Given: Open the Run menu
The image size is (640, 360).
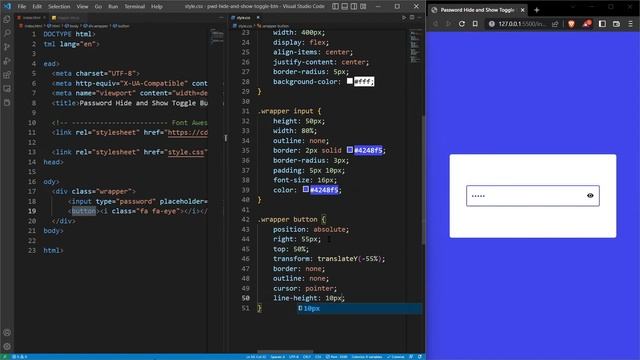Looking at the screenshot, I should (113, 7).
